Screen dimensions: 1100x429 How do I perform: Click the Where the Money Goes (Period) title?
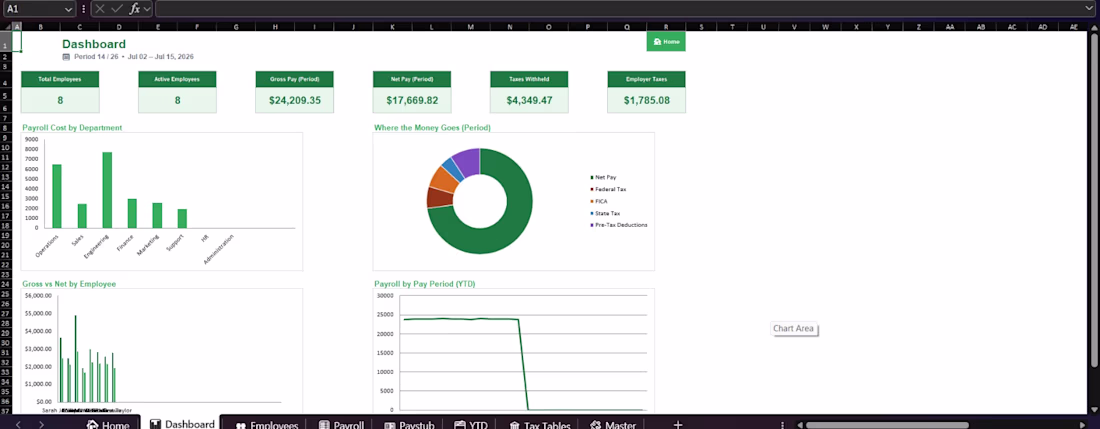pyautogui.click(x=432, y=128)
